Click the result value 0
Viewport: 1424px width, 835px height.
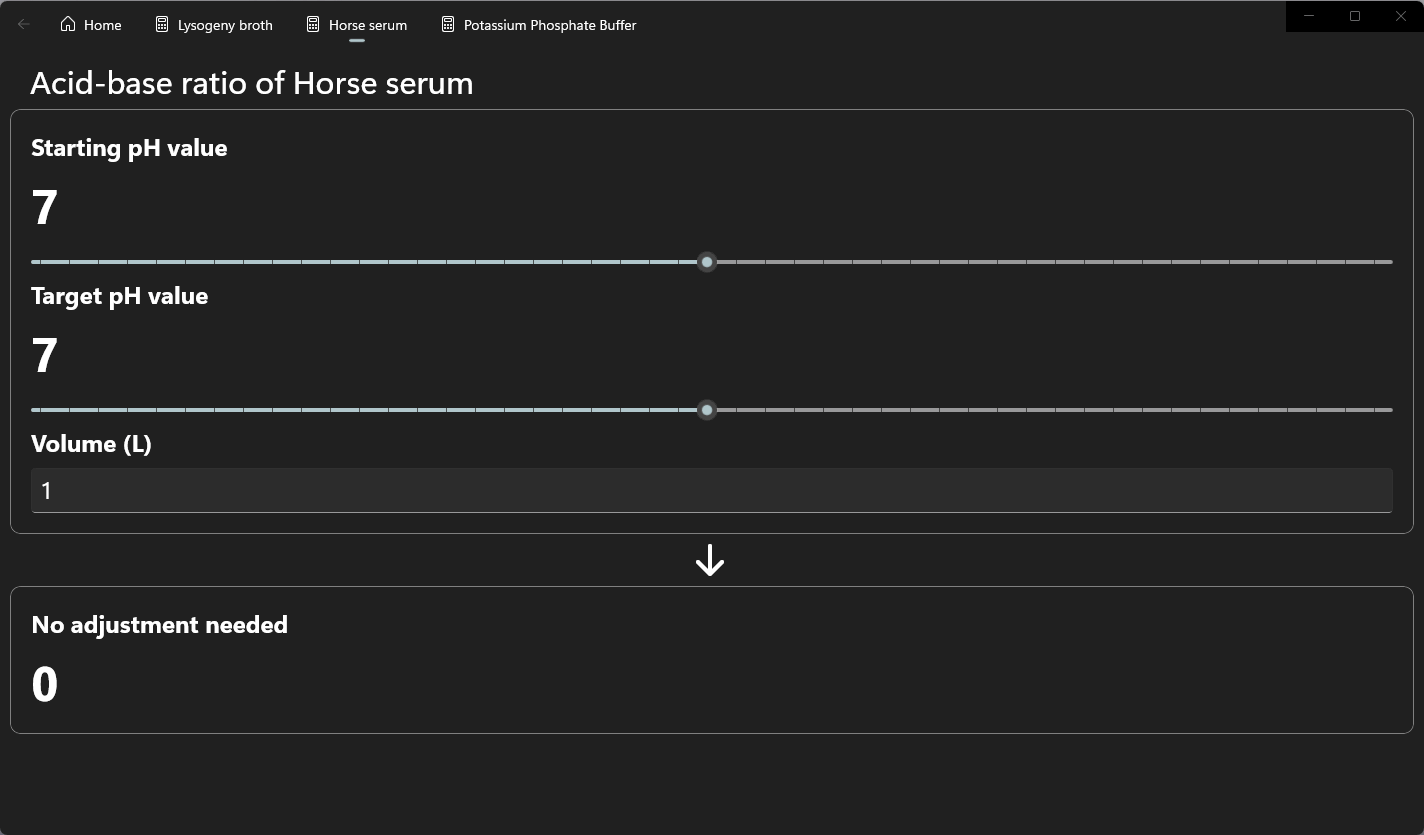pyautogui.click(x=45, y=685)
